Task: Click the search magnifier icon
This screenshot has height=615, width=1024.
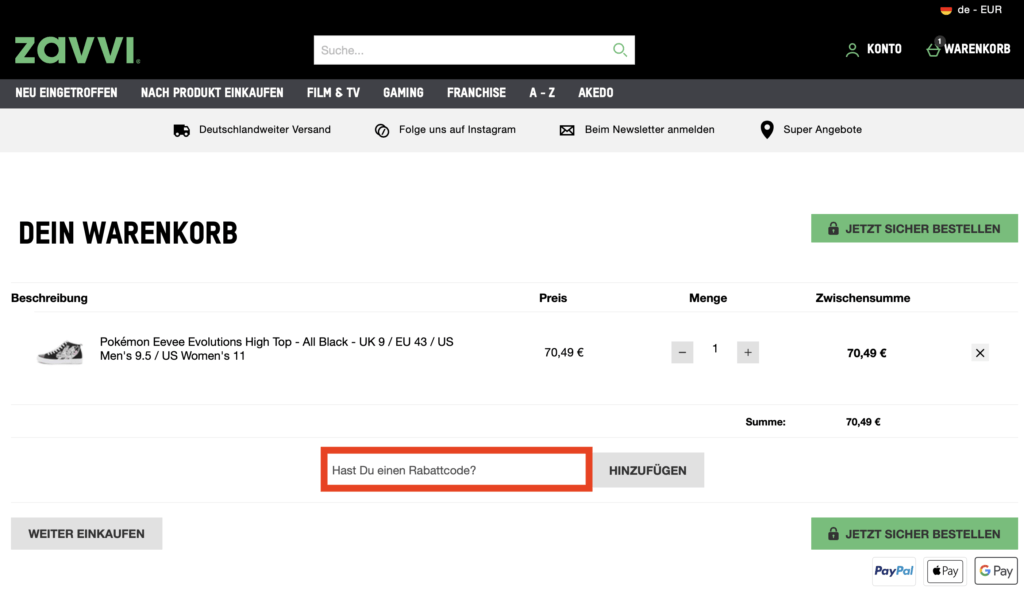Action: click(x=619, y=50)
